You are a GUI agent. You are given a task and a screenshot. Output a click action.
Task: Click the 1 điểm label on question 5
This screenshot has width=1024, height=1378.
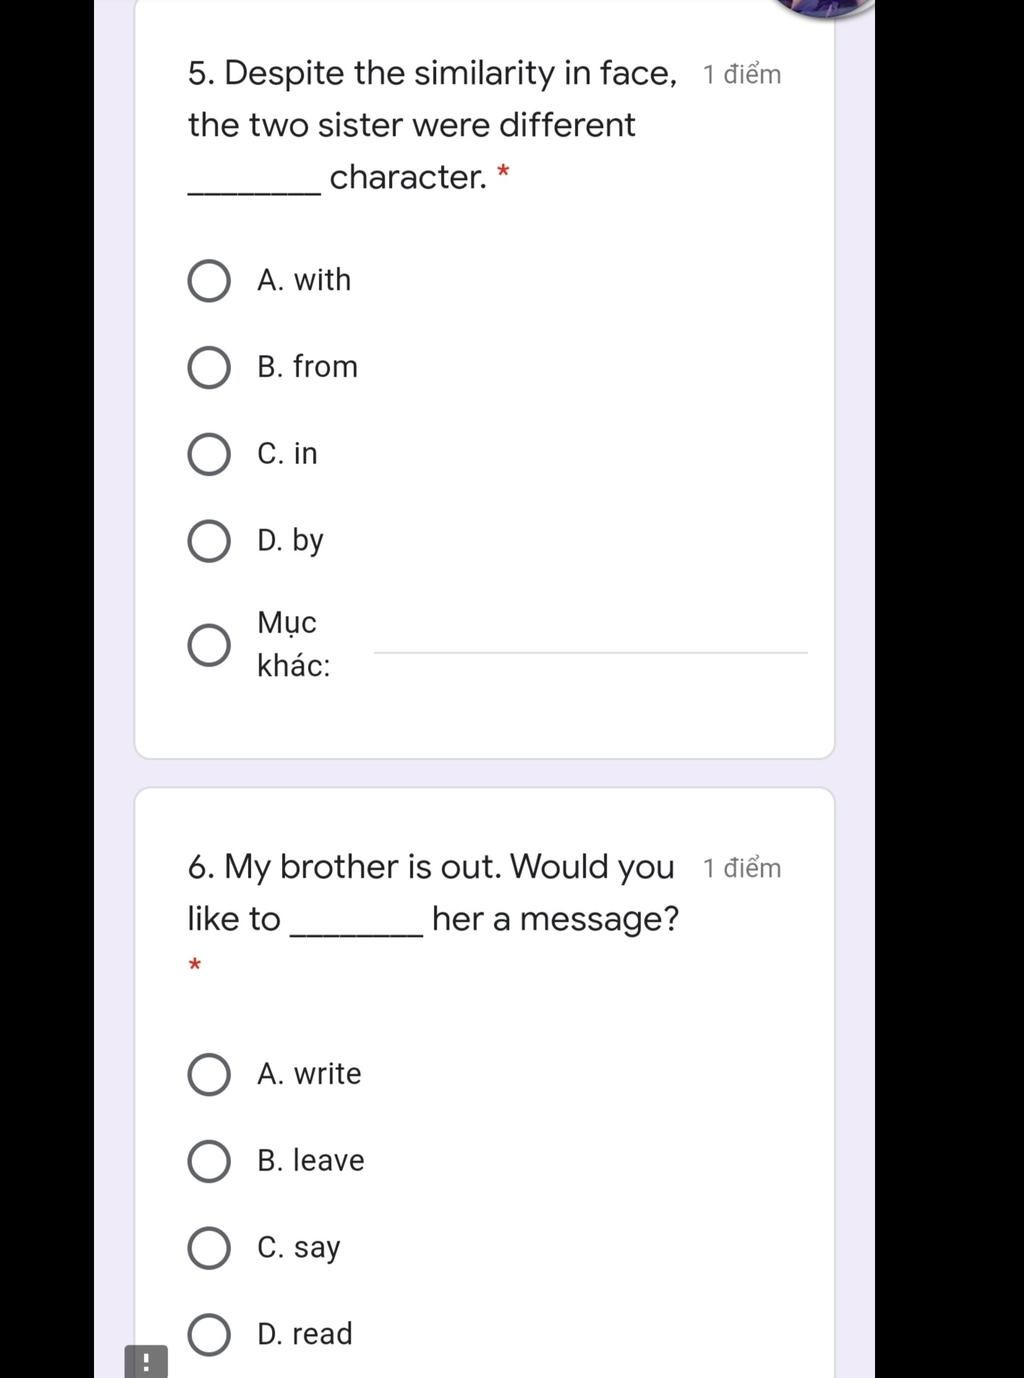pos(742,74)
